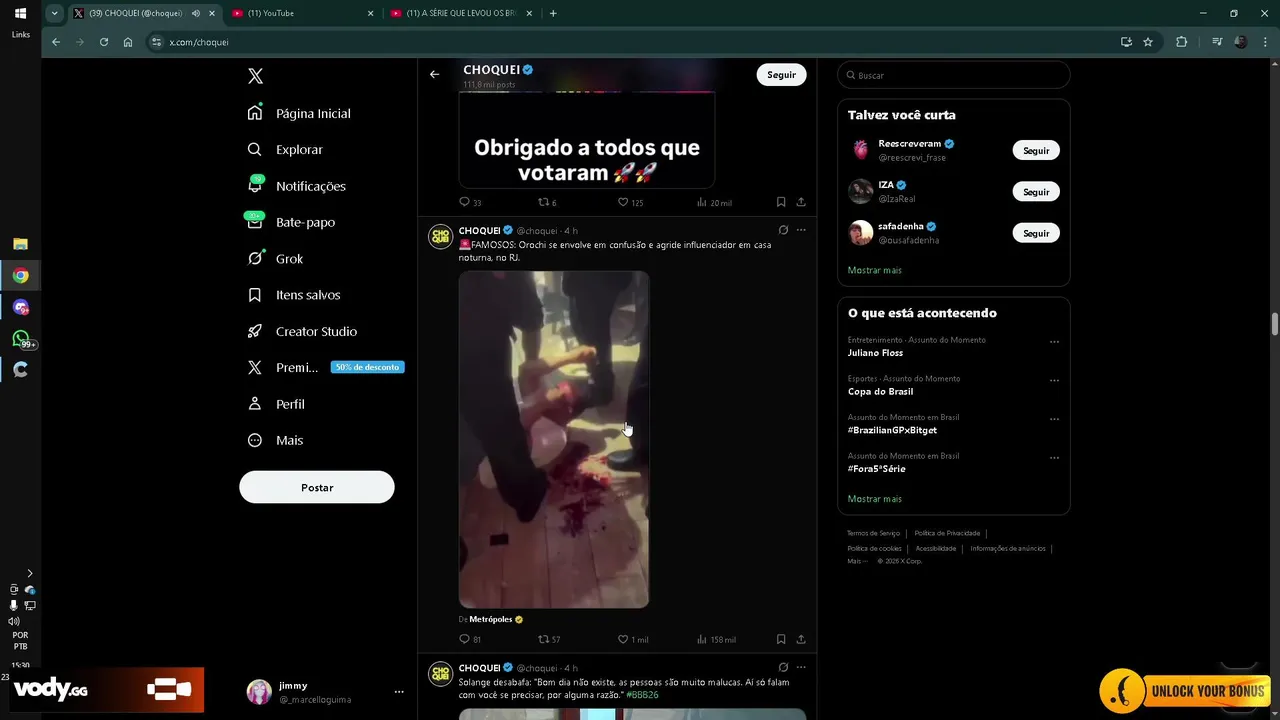Switch to the (11) YouTube tab
This screenshot has width=1280, height=720.
(300, 13)
